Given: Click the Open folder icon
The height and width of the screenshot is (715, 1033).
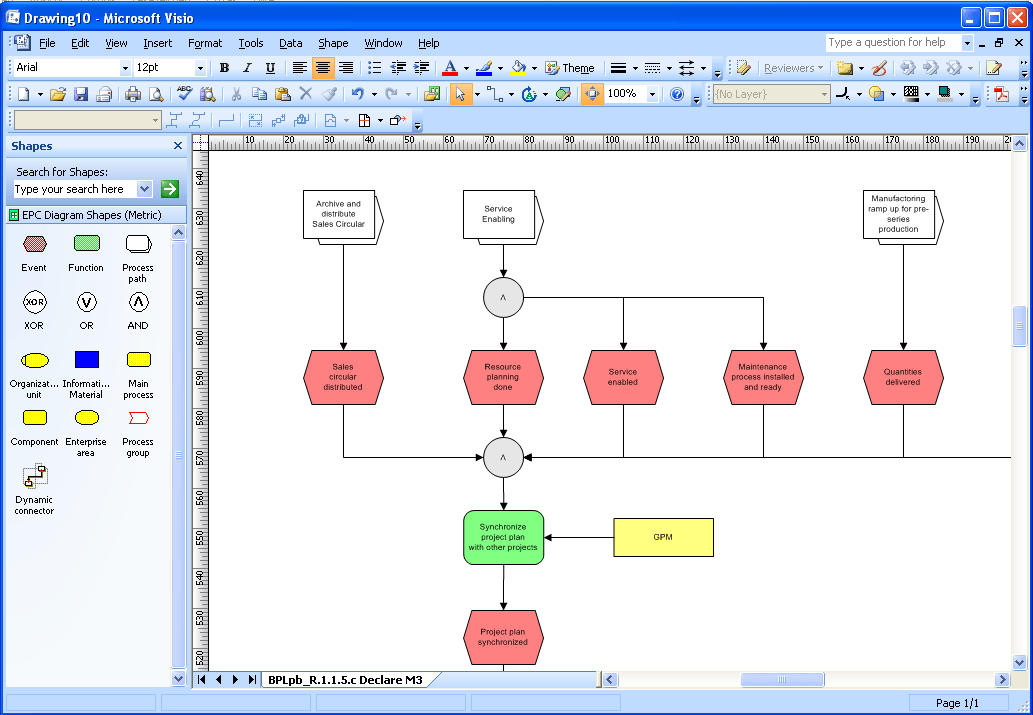Looking at the screenshot, I should pyautogui.click(x=58, y=94).
